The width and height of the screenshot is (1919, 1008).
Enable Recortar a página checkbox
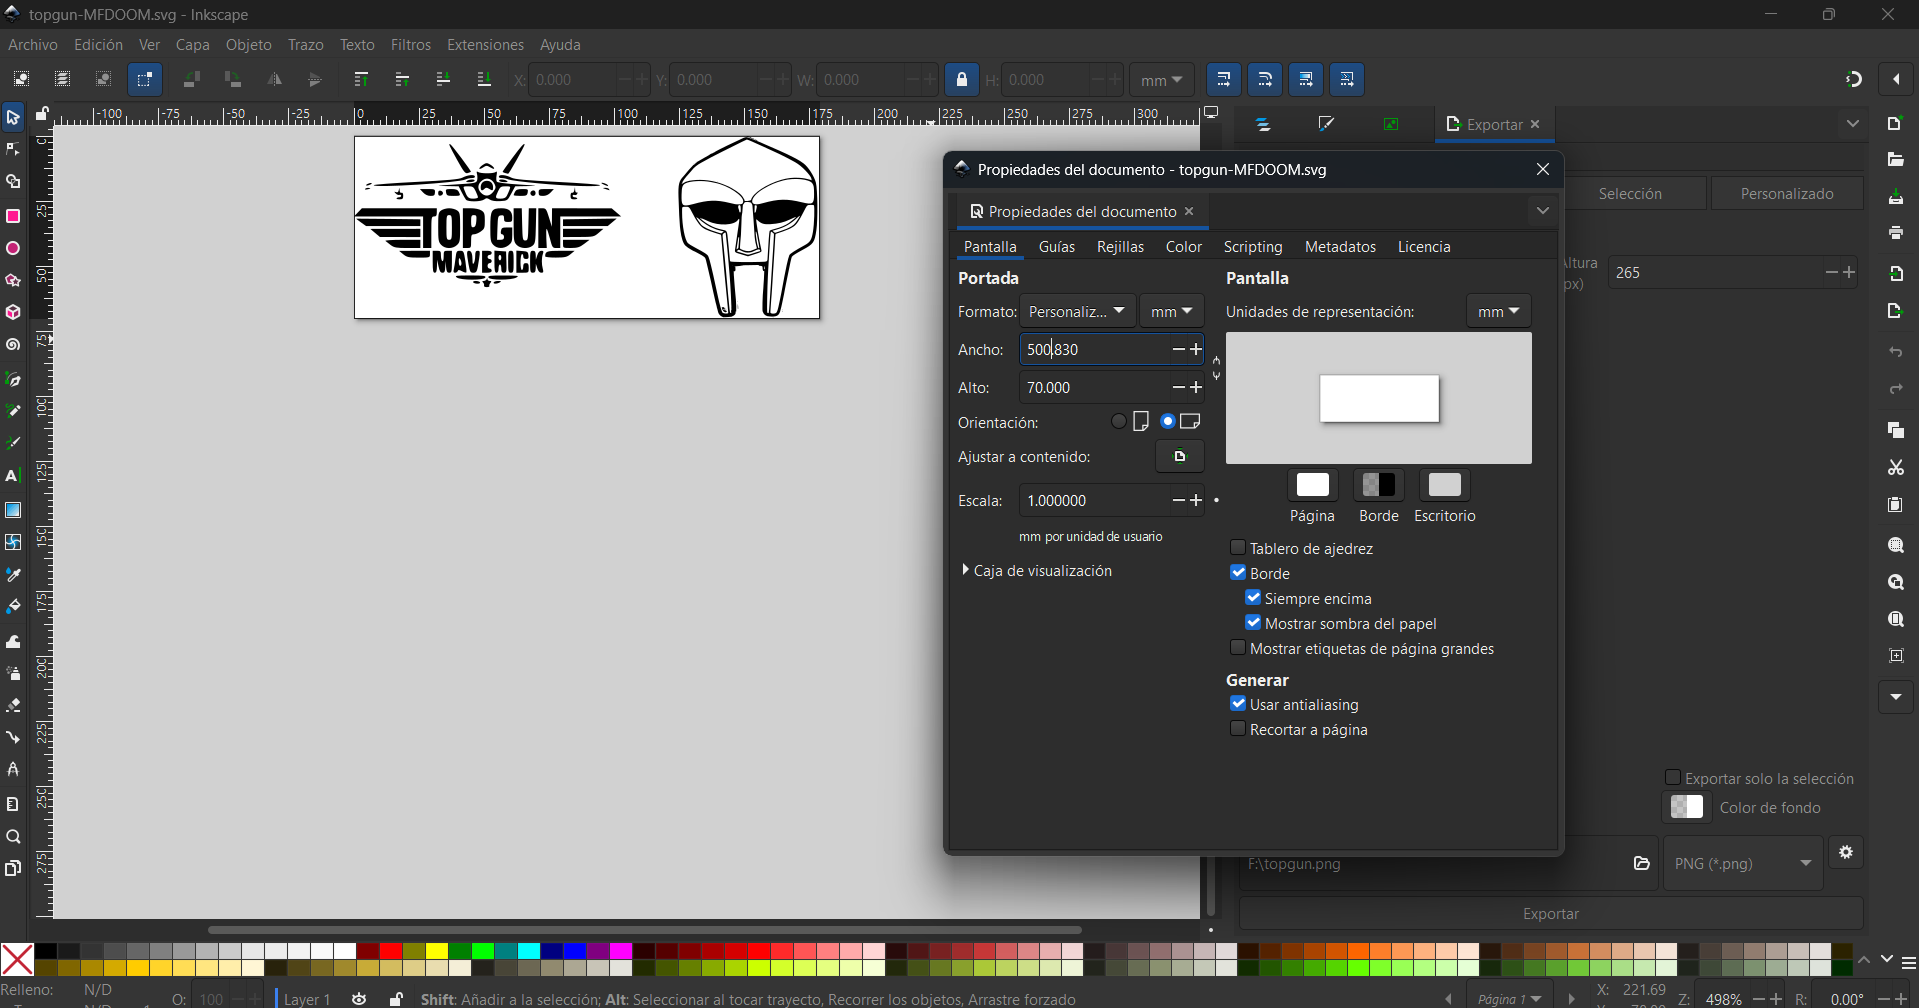point(1238,729)
